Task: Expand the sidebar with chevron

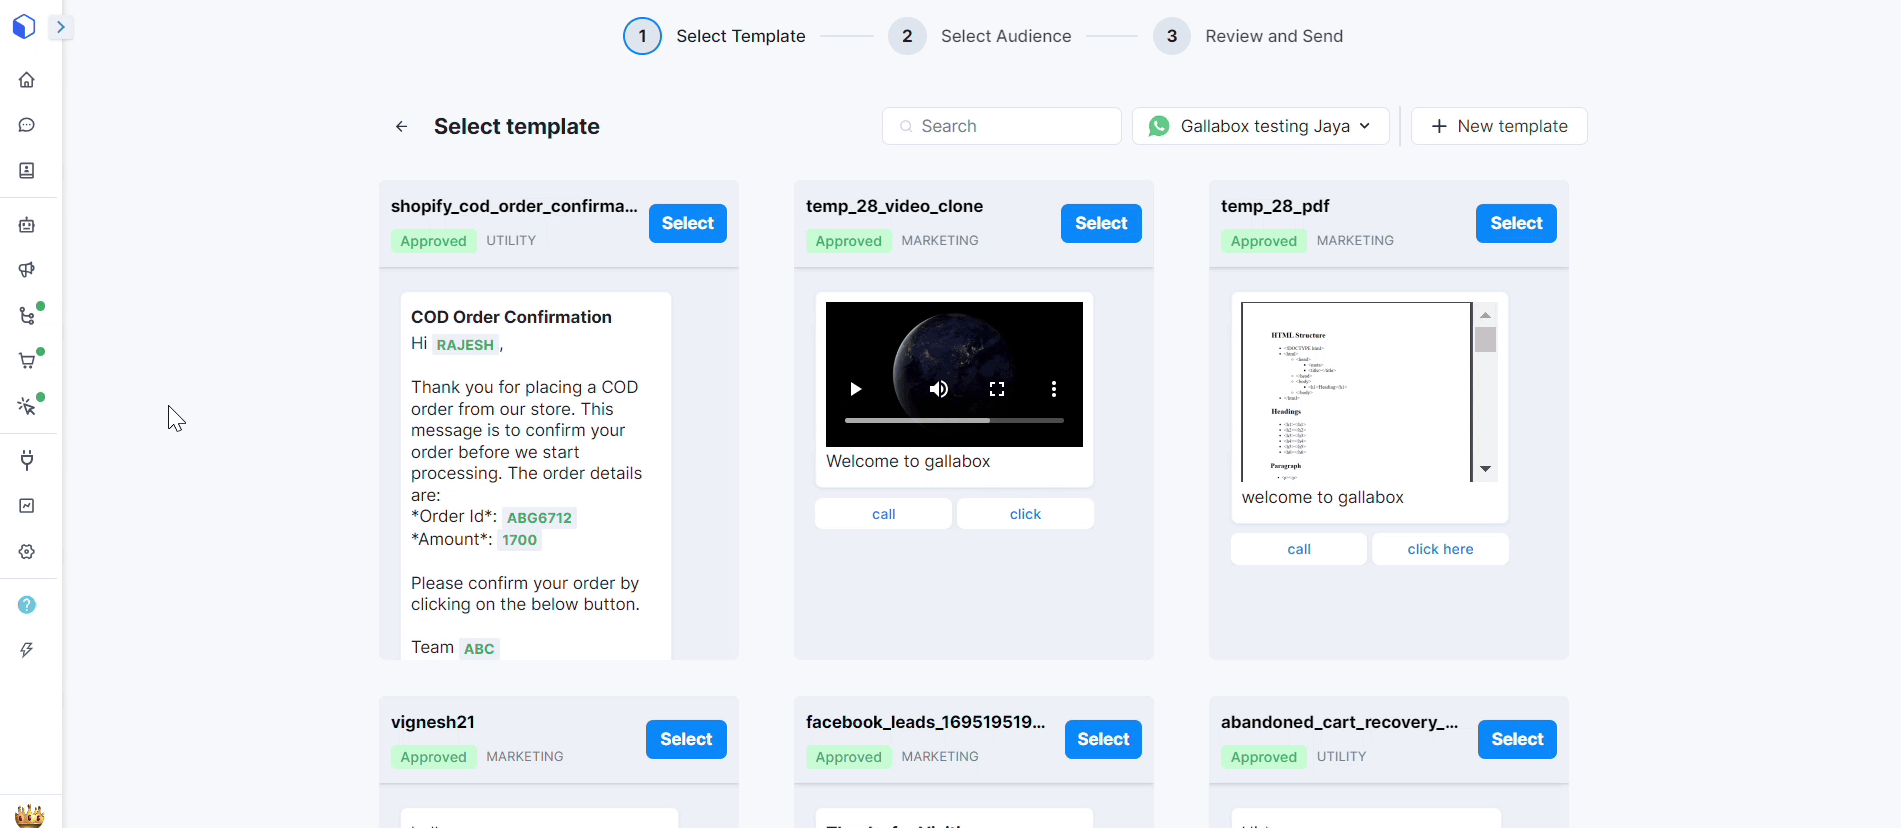Action: pyautogui.click(x=61, y=27)
